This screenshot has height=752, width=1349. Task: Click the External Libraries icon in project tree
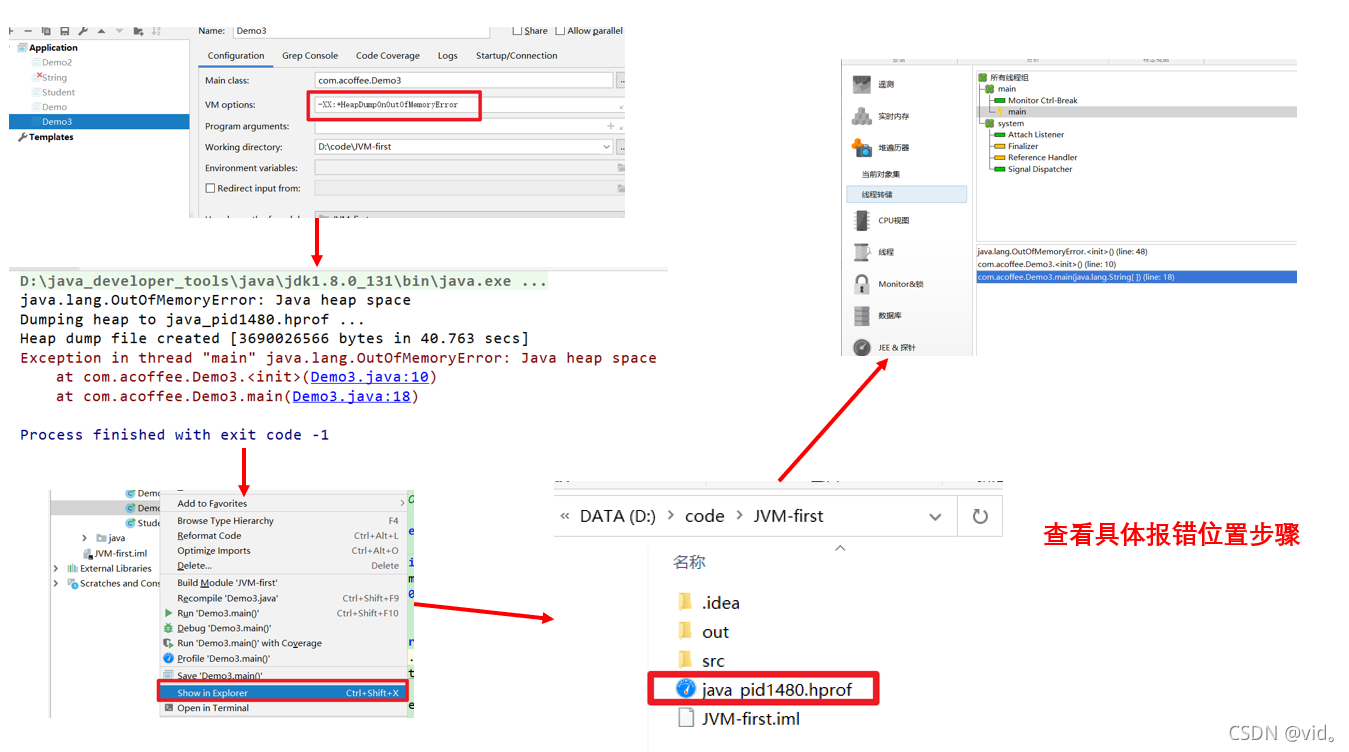72,568
